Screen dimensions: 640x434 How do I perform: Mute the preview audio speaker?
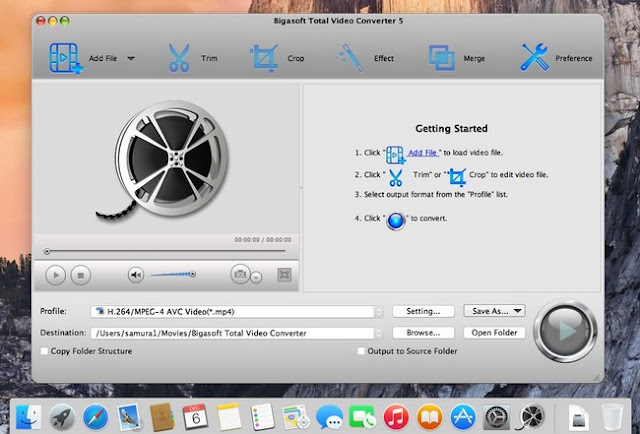(x=136, y=275)
